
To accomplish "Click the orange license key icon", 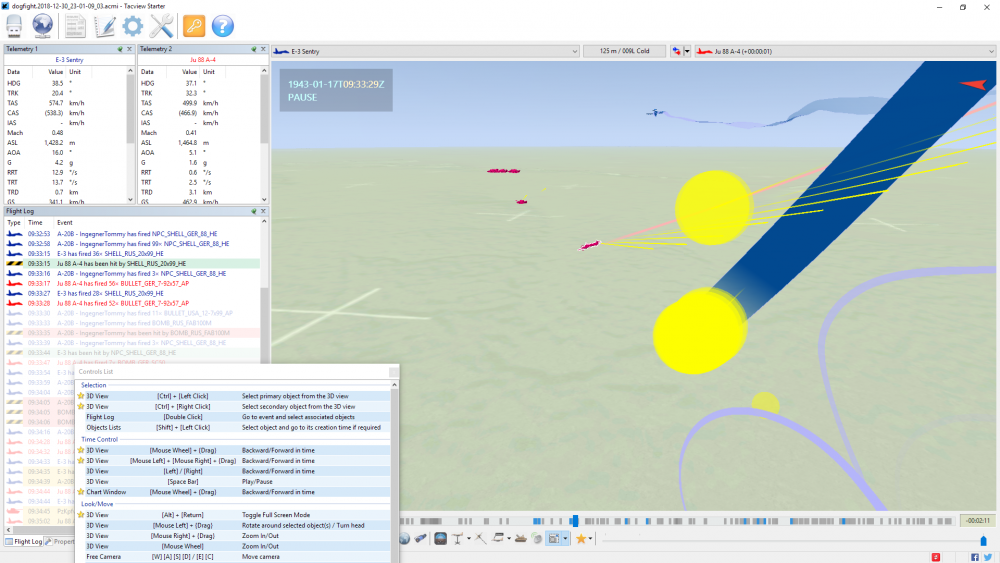I will pos(194,26).
